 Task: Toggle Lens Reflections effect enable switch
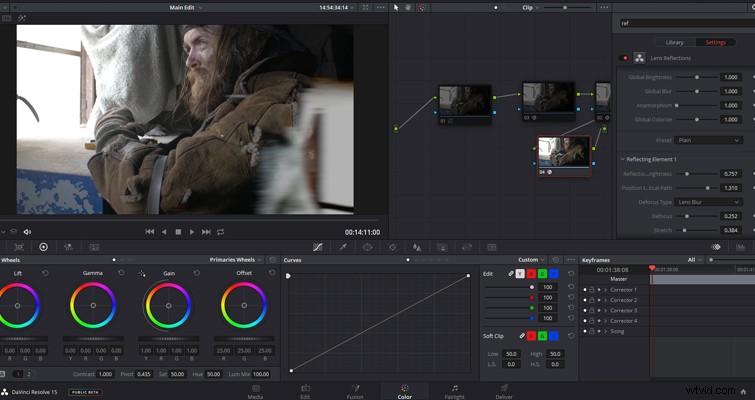[625, 58]
